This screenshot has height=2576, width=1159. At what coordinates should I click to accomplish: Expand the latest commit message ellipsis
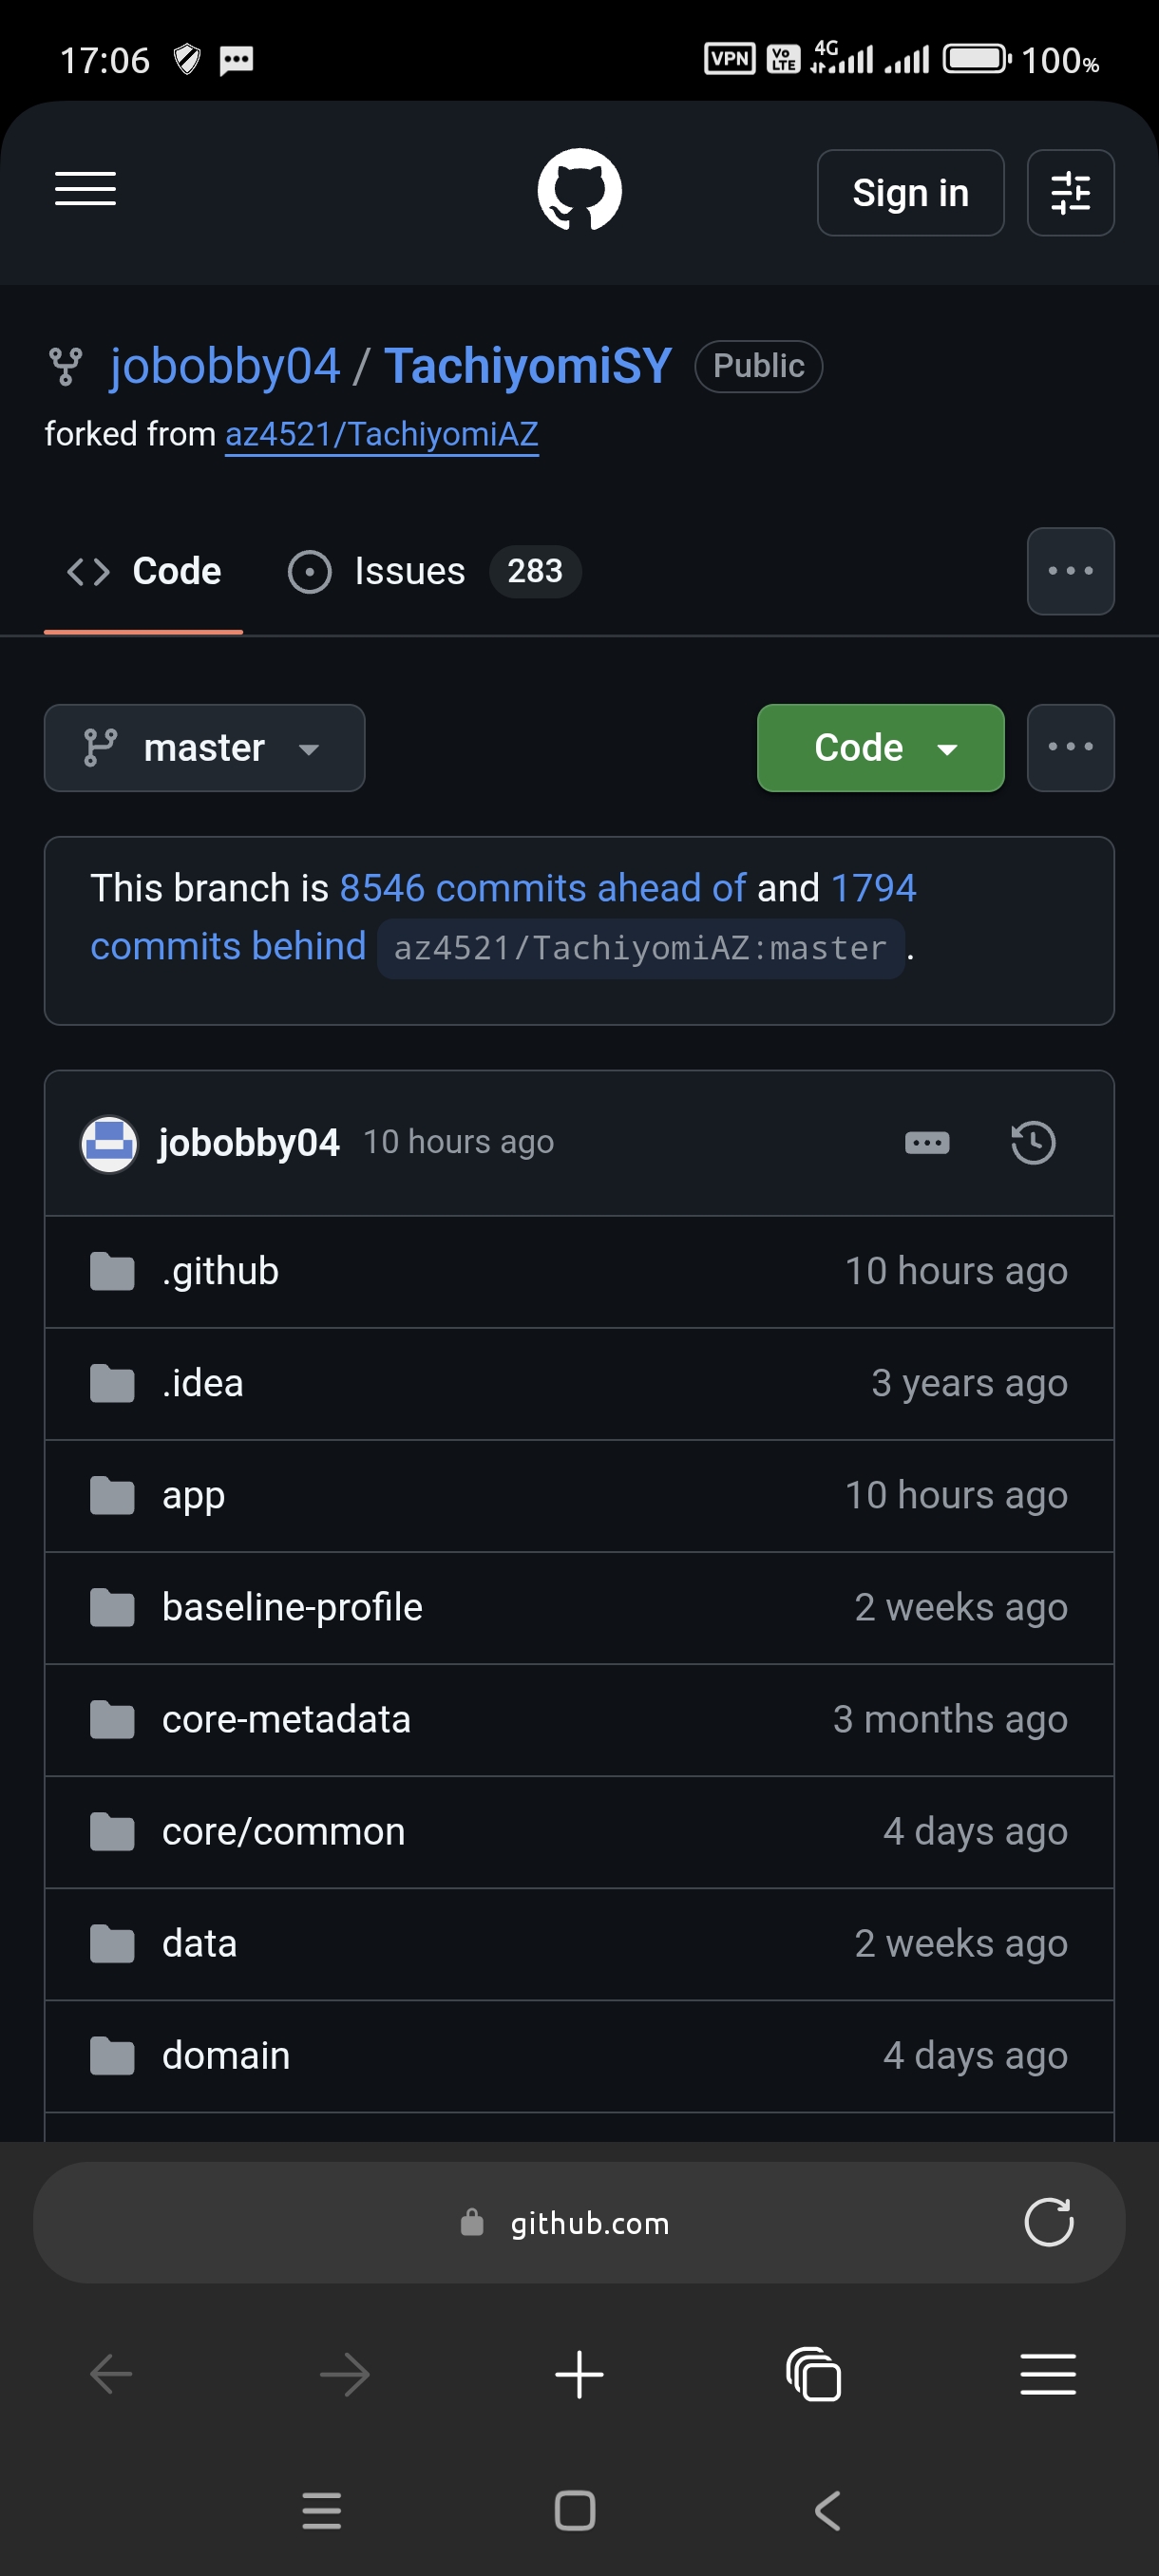pyautogui.click(x=927, y=1143)
